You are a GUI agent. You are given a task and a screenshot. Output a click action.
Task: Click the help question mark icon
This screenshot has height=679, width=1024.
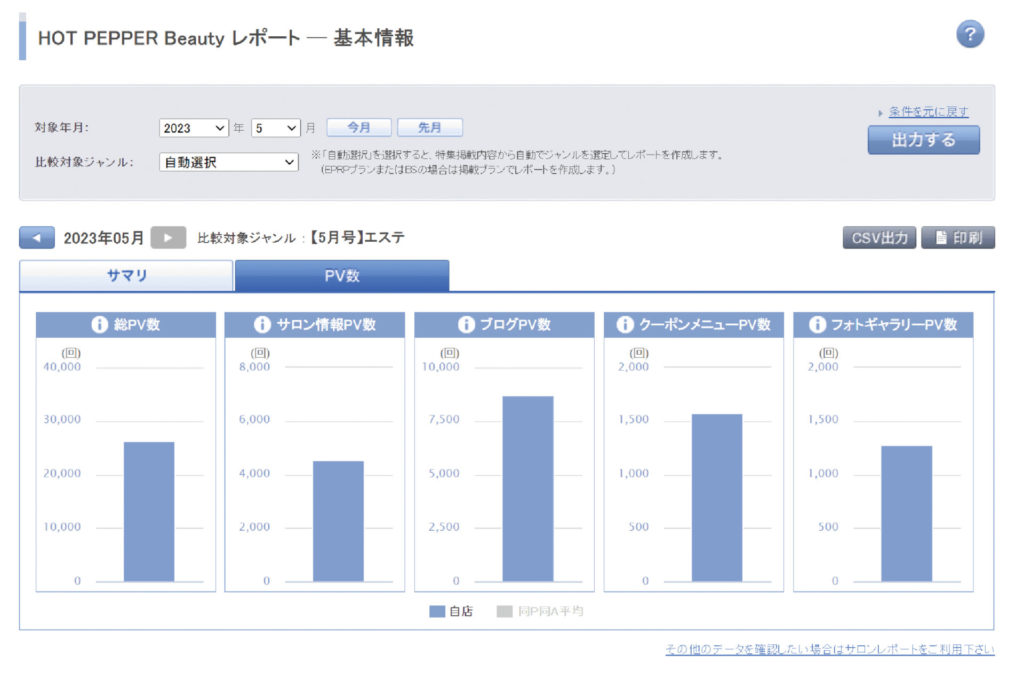pos(969,34)
